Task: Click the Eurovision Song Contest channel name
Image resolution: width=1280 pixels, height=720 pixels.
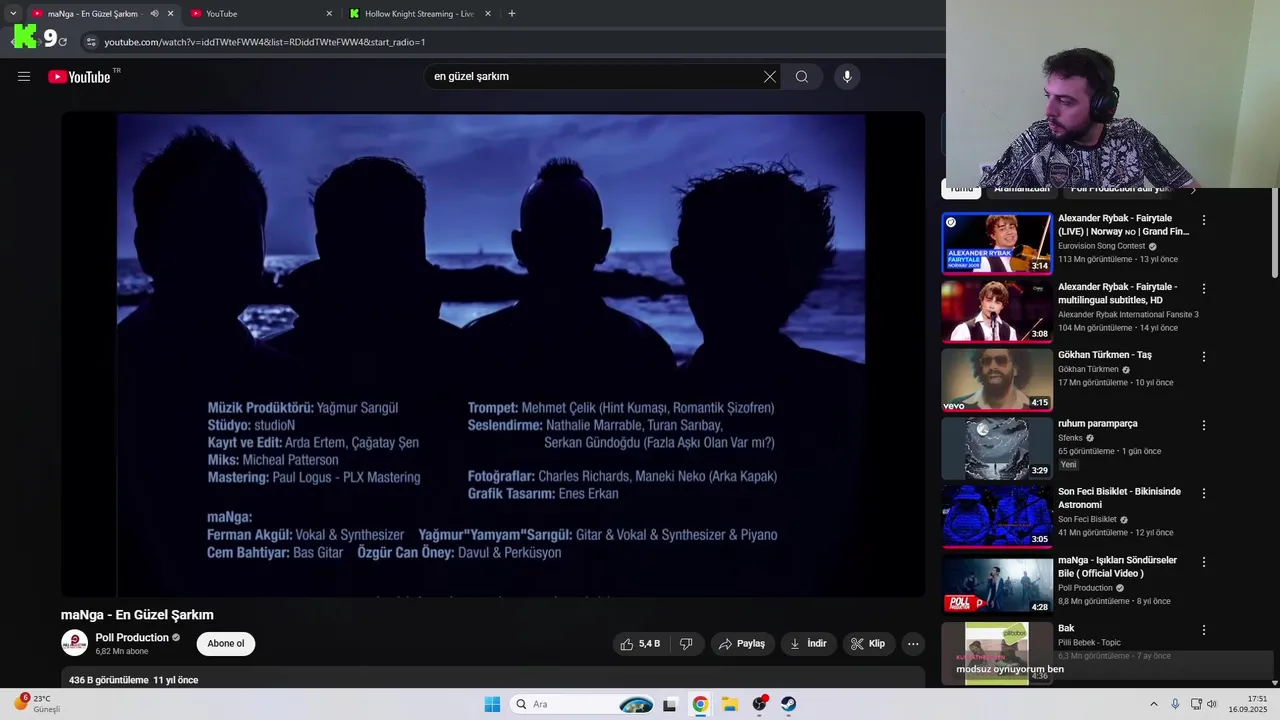Action: (x=1102, y=246)
